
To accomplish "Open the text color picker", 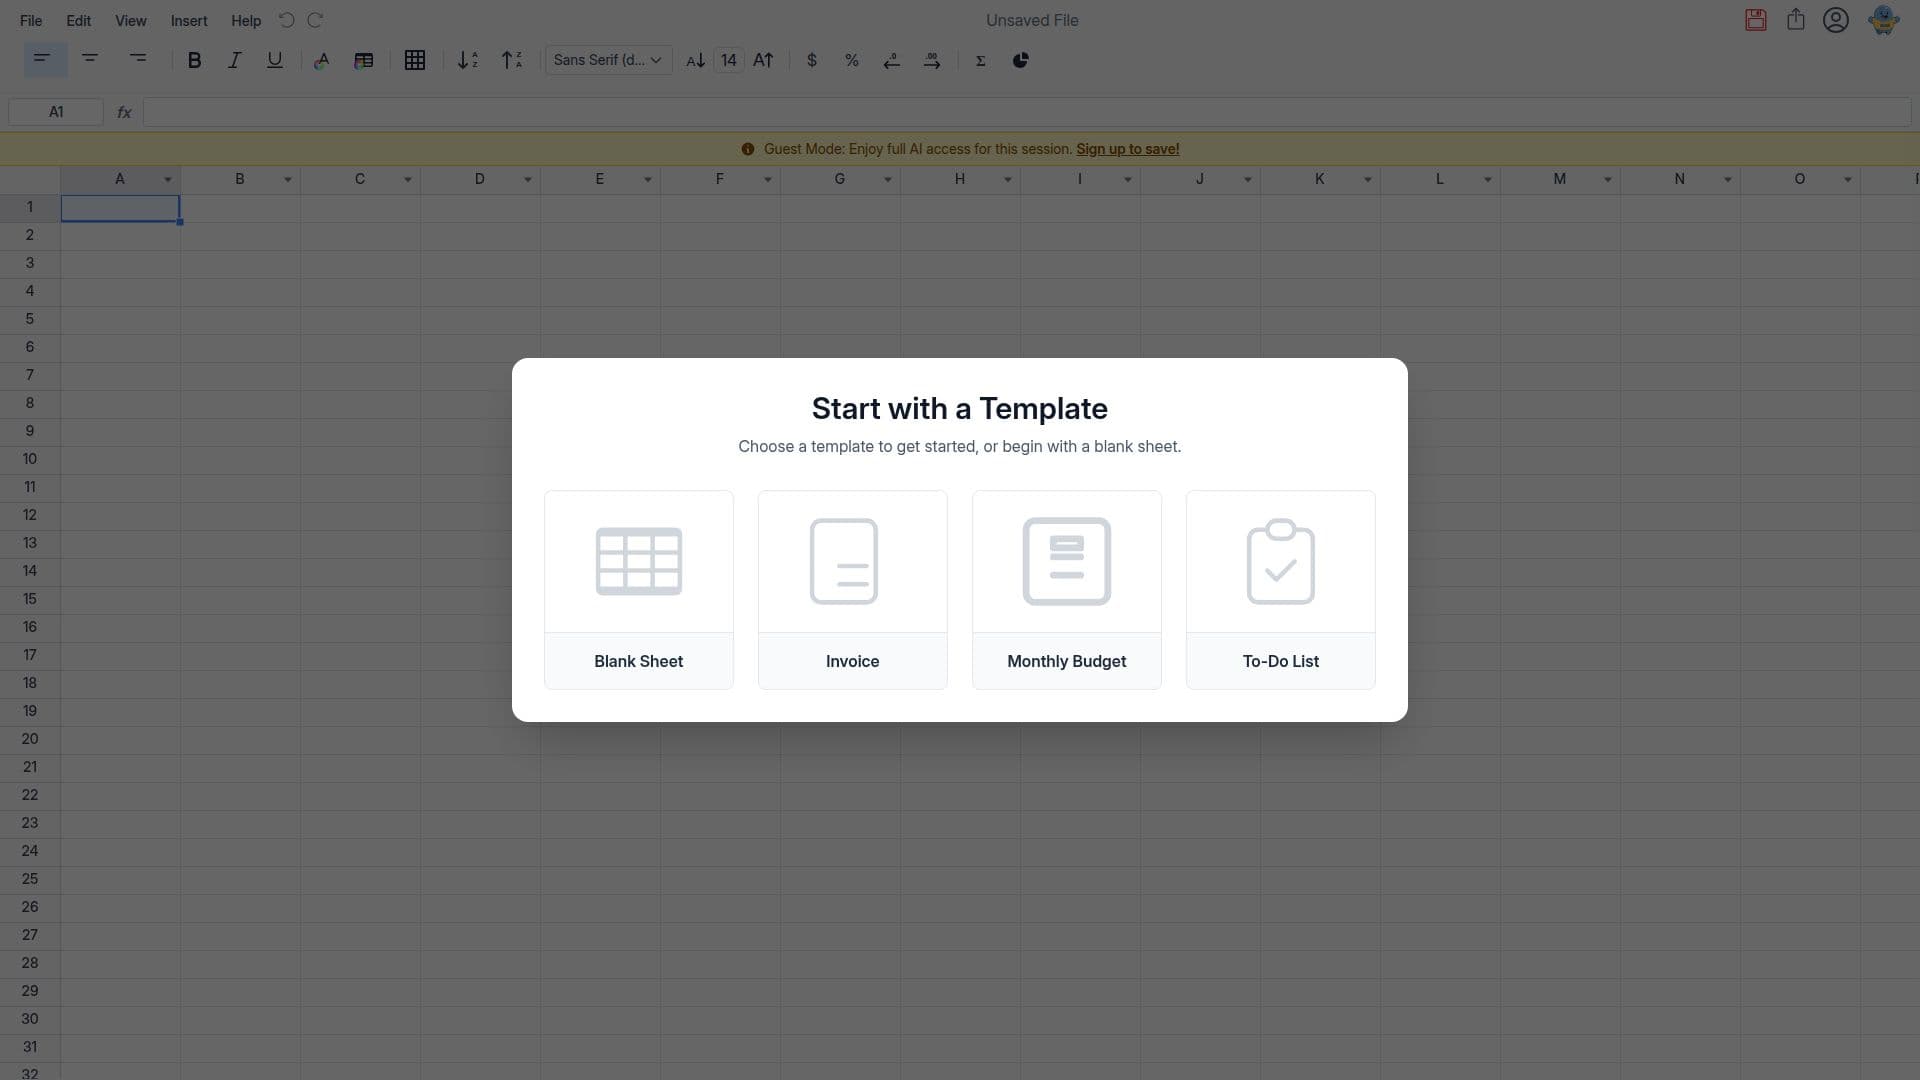I will click(322, 60).
